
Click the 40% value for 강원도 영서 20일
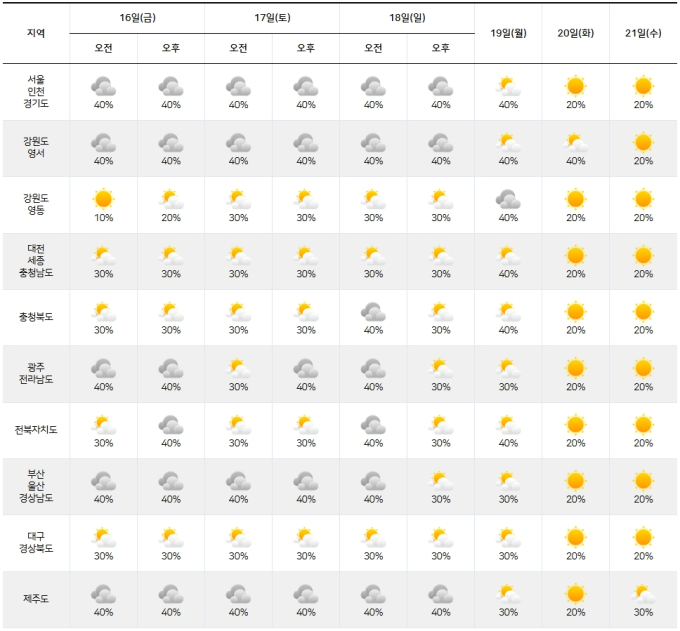pyautogui.click(x=575, y=161)
